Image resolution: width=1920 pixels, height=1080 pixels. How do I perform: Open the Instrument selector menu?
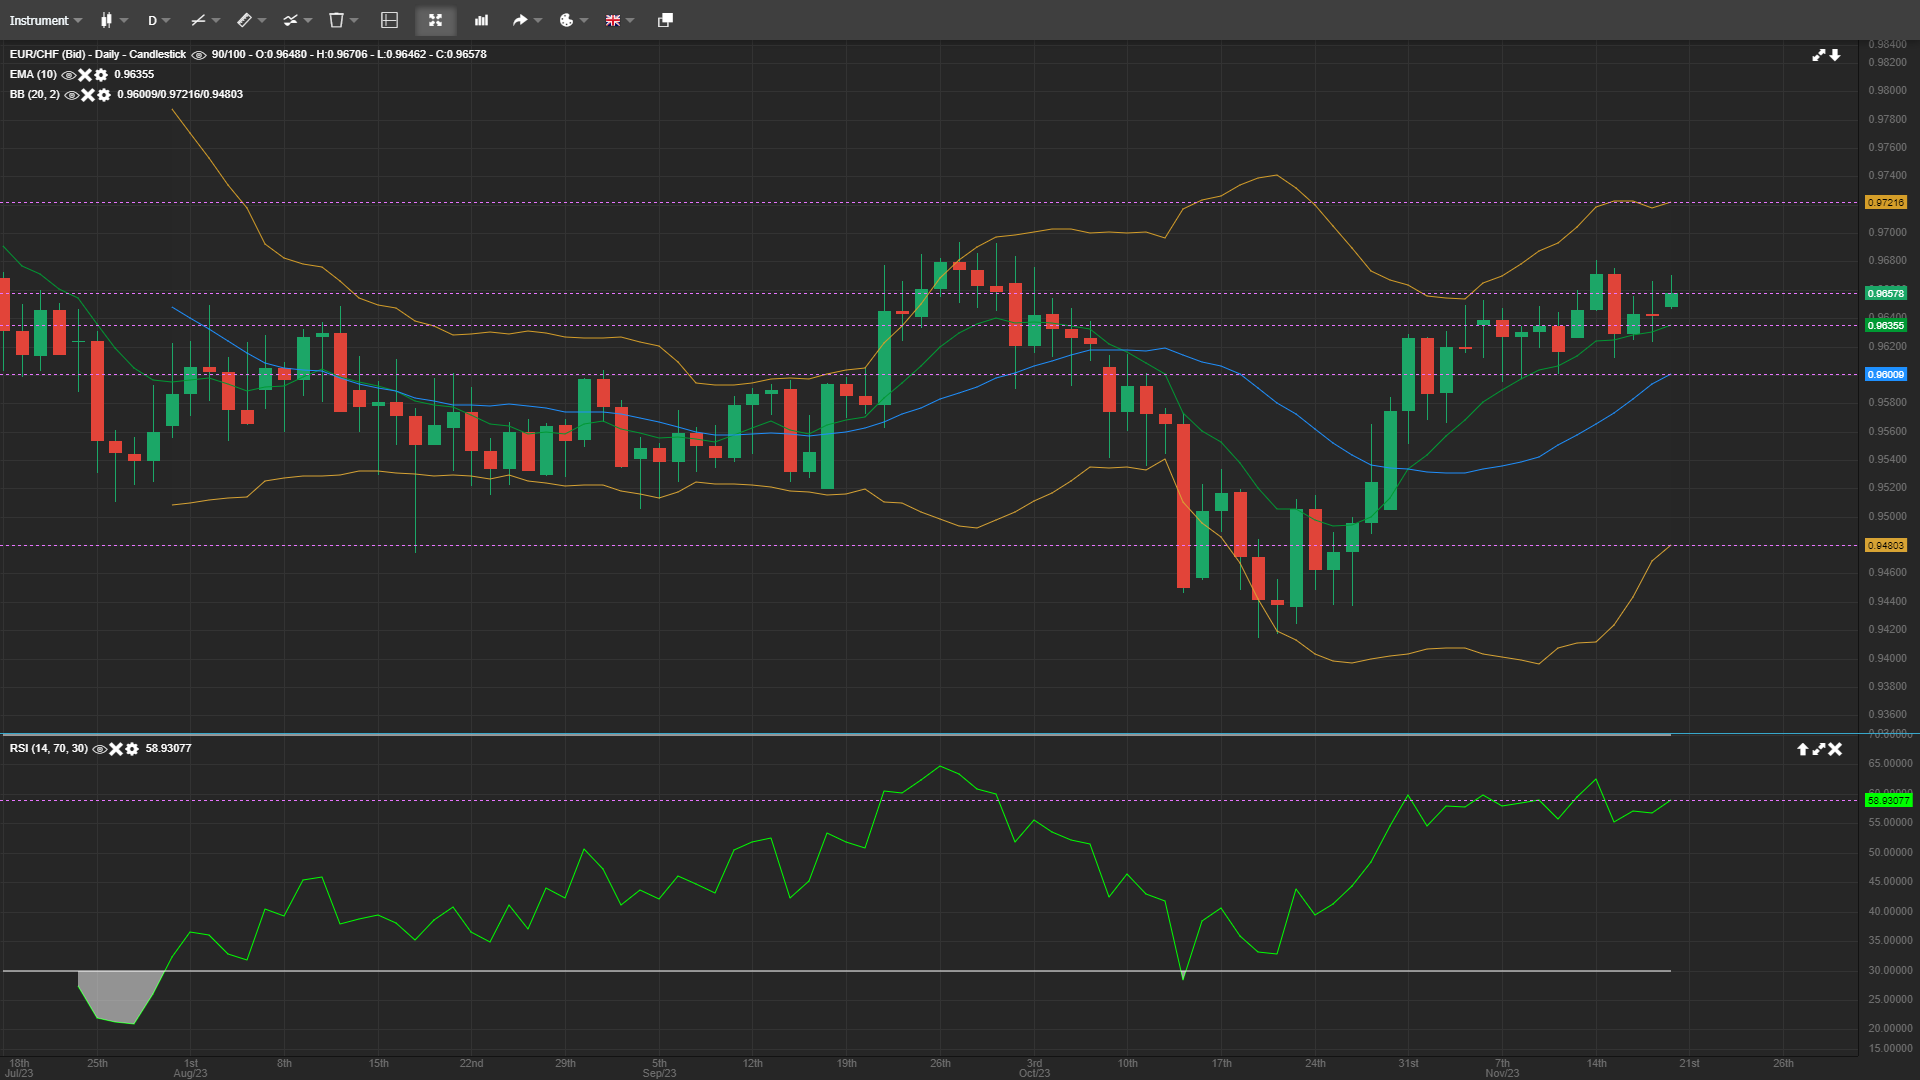45,20
